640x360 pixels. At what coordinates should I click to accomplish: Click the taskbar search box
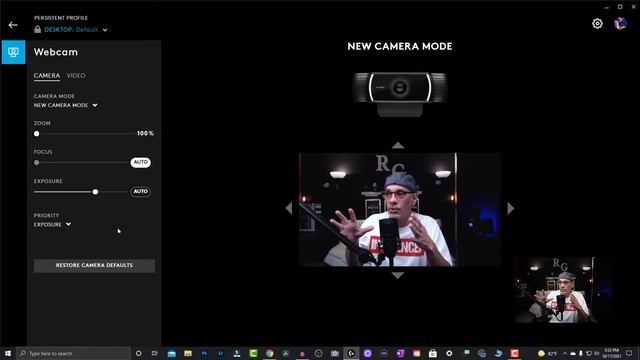point(73,353)
